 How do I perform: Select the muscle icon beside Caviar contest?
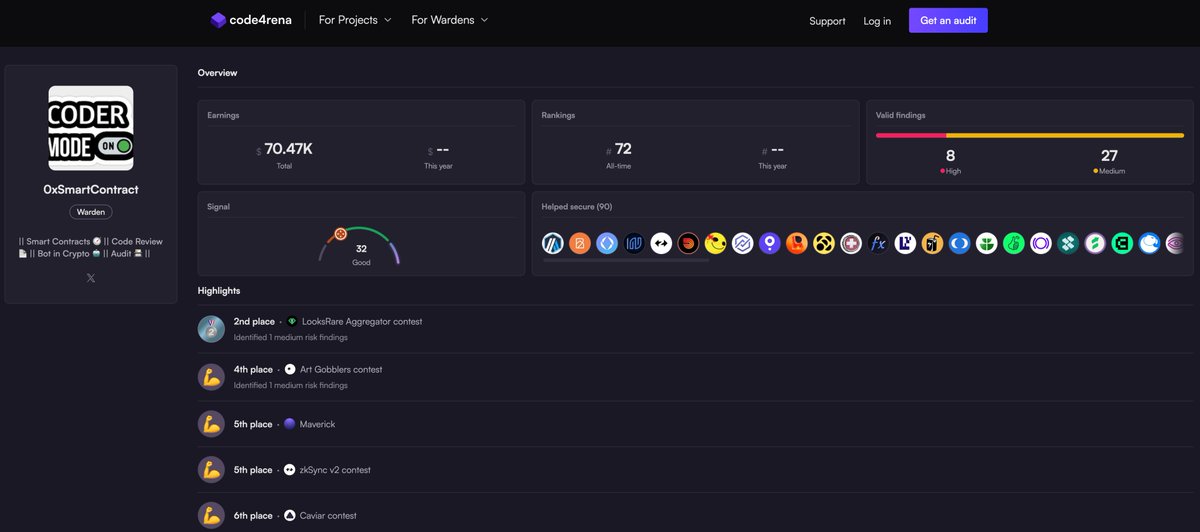point(211,516)
